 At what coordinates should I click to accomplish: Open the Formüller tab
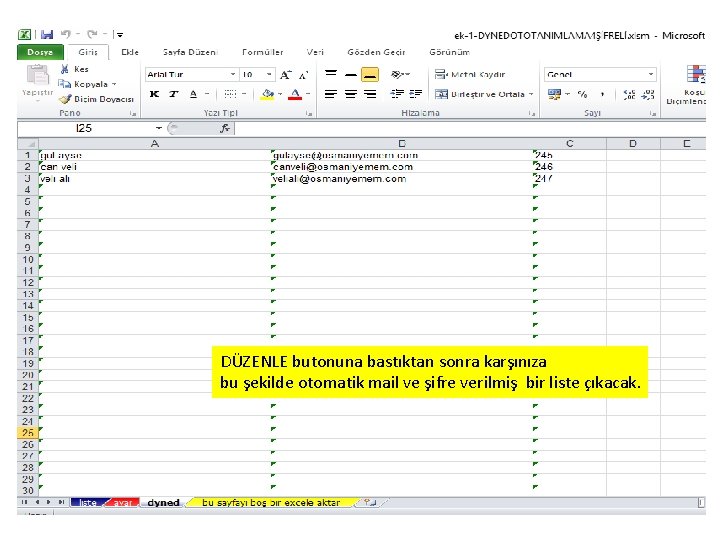pos(263,52)
